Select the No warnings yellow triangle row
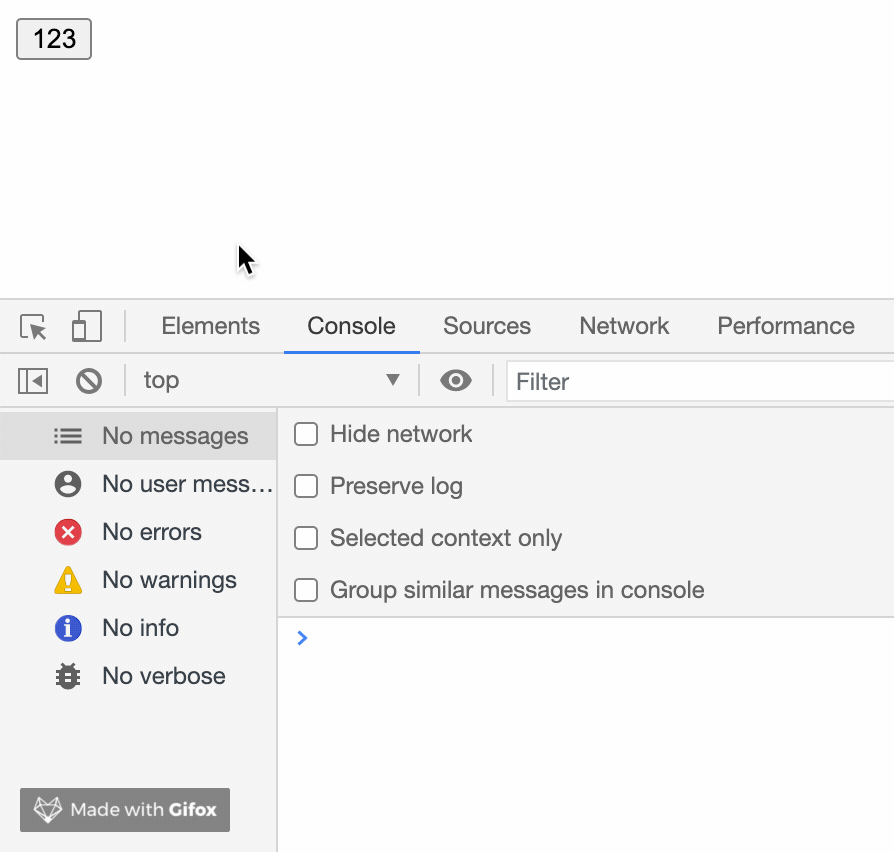 [139, 580]
